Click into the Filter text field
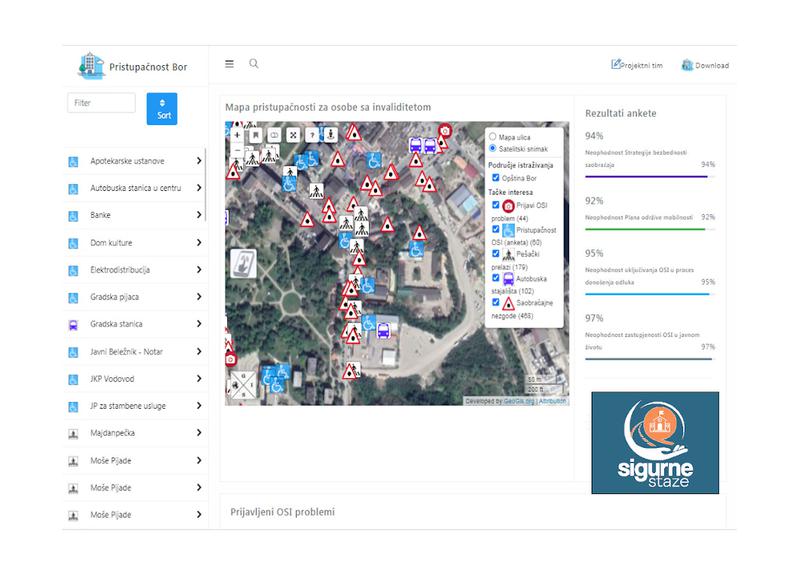 click(x=101, y=103)
